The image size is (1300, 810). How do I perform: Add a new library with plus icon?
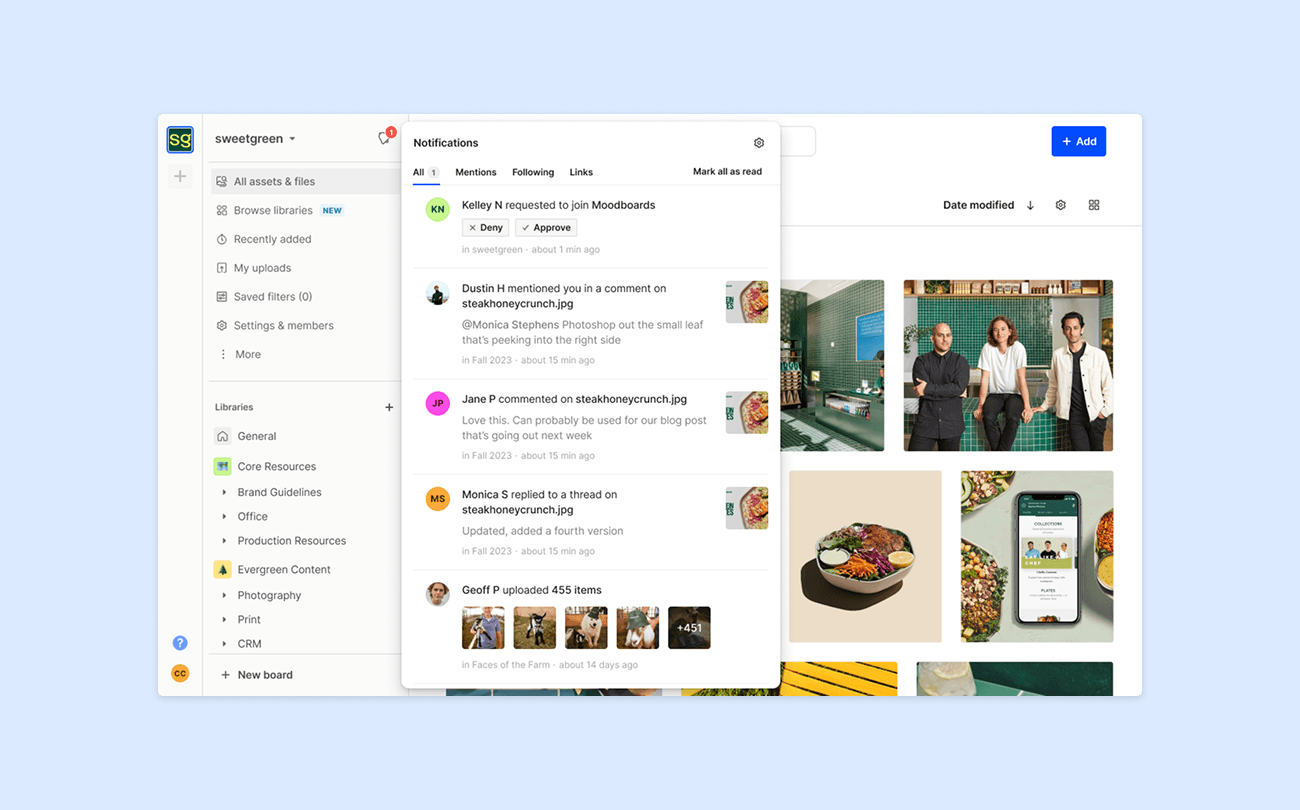coord(389,407)
